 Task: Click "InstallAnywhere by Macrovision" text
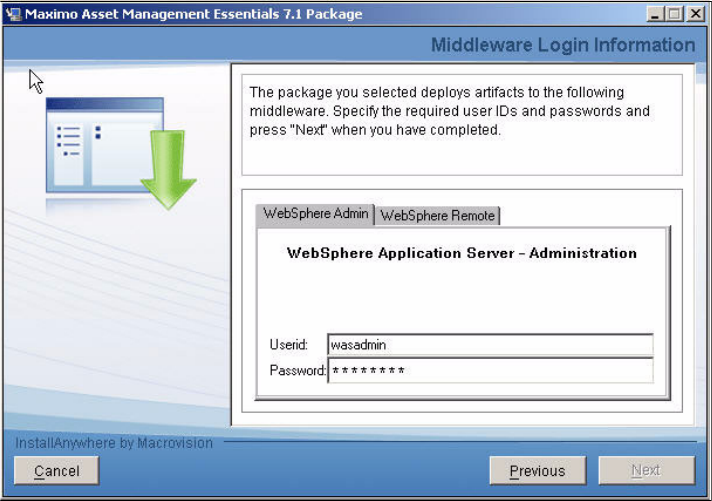coord(114,443)
